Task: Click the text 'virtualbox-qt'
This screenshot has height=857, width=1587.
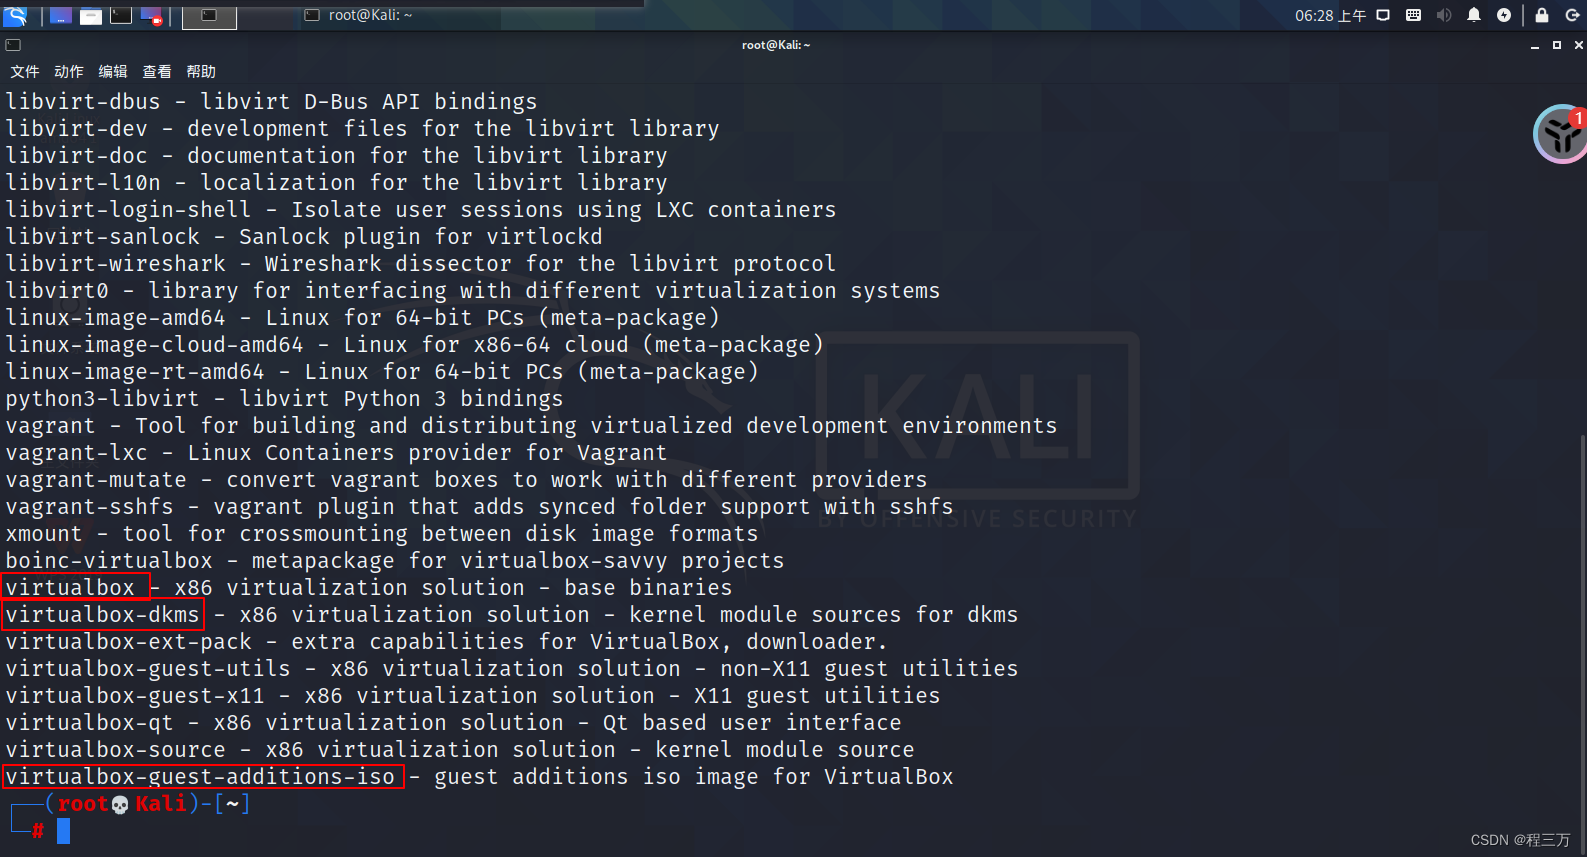Action: point(89,722)
